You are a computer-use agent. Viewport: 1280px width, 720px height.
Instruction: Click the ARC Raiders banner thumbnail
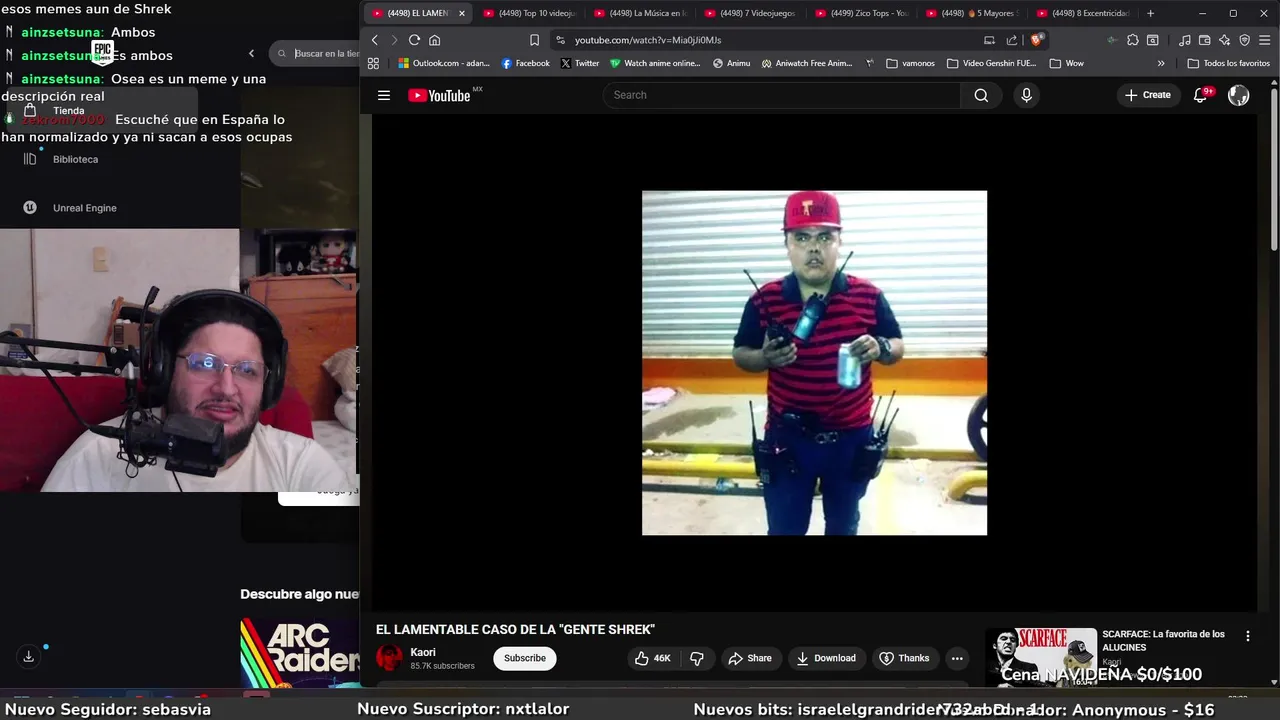coord(300,652)
